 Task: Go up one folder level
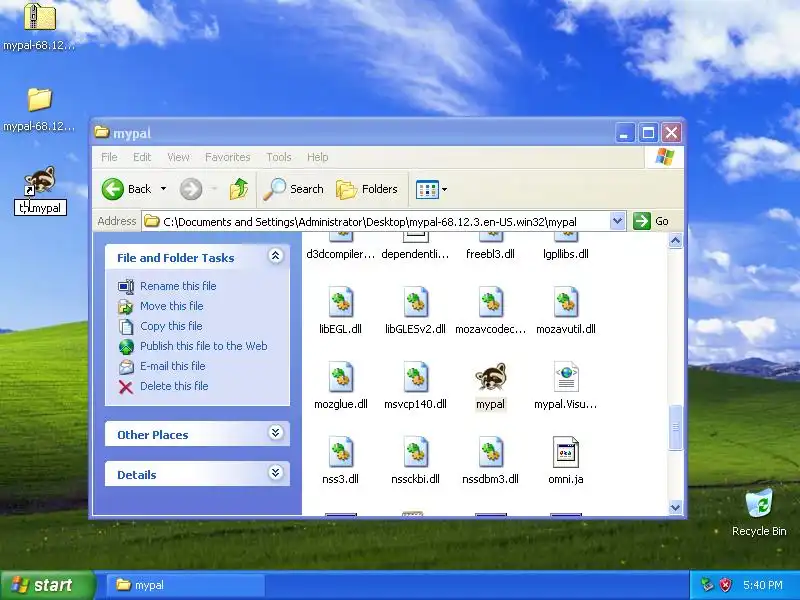coord(239,189)
